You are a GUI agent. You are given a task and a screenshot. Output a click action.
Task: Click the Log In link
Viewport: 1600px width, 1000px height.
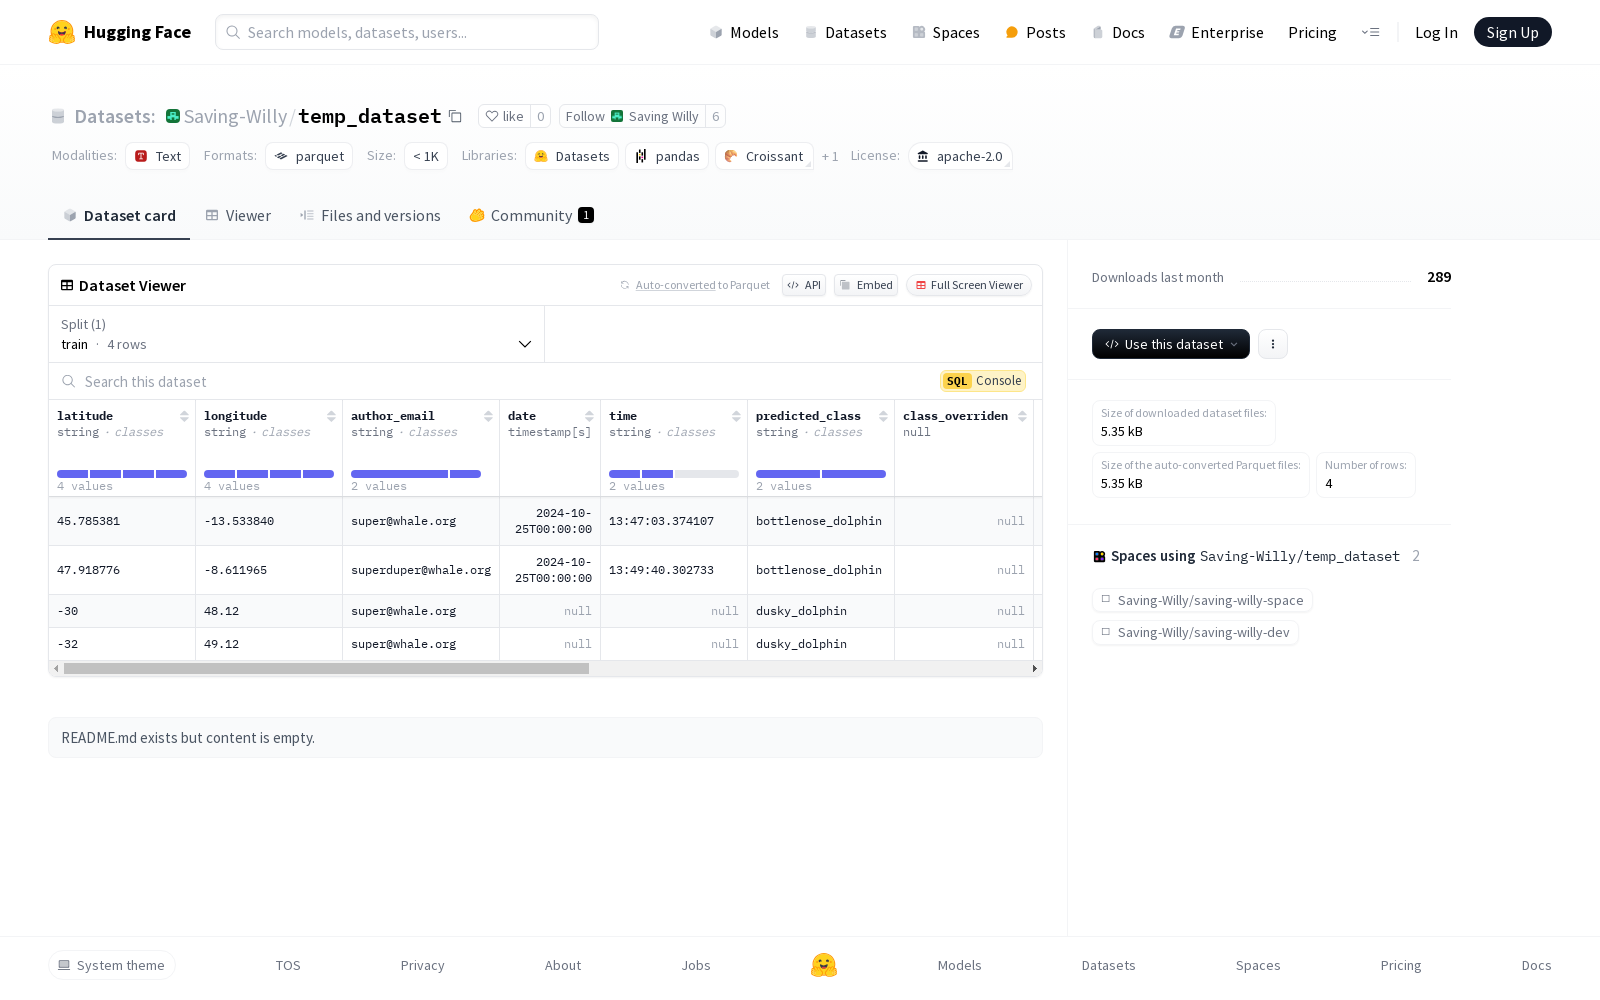tap(1436, 32)
